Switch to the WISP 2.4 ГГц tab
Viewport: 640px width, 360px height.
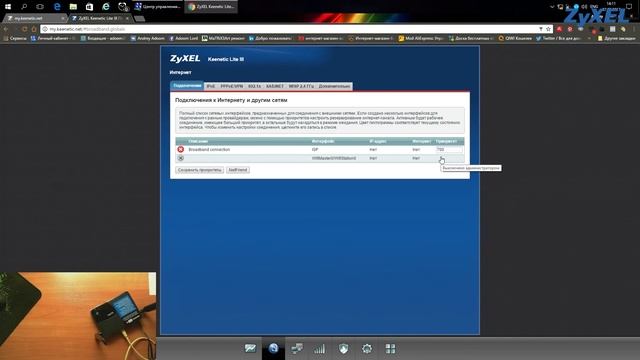tap(301, 86)
